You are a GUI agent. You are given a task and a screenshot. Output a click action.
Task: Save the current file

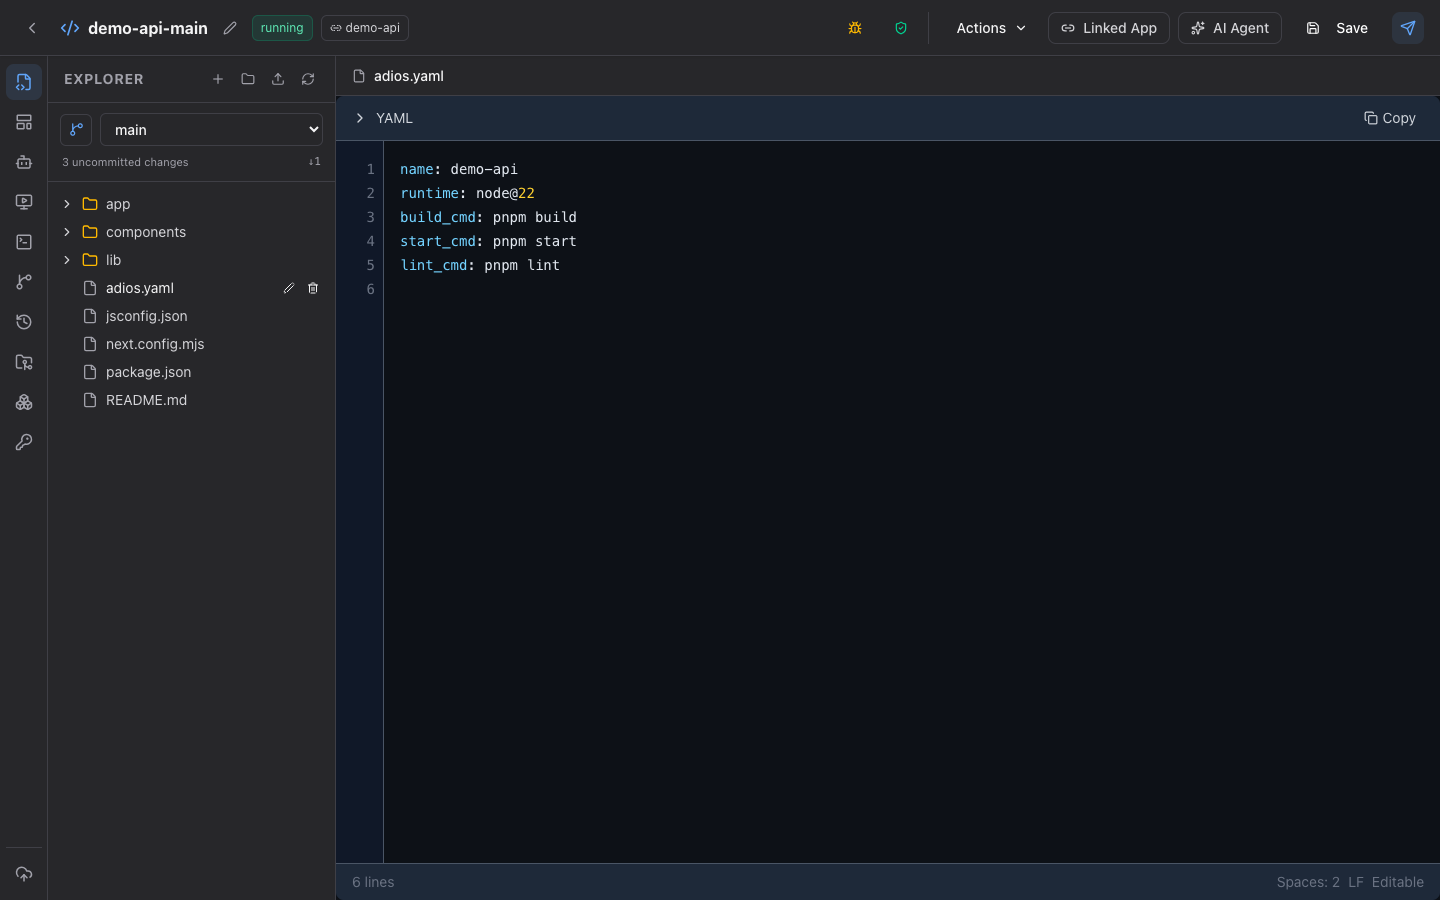(1337, 28)
